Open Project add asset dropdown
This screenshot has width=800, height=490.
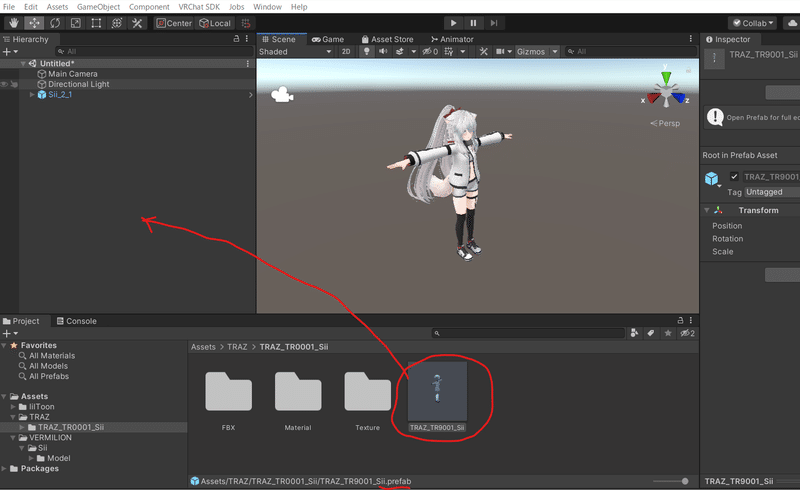[10, 333]
